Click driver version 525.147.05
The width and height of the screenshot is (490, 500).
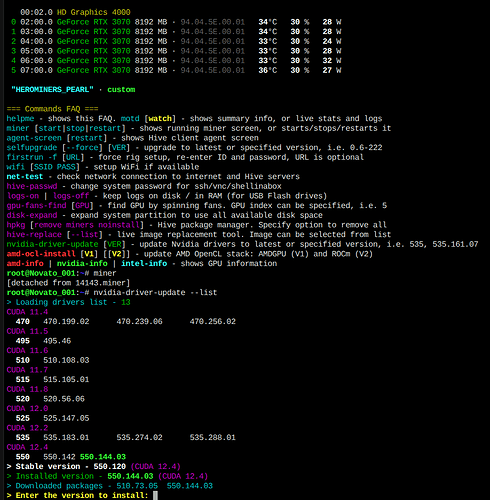tap(66, 418)
